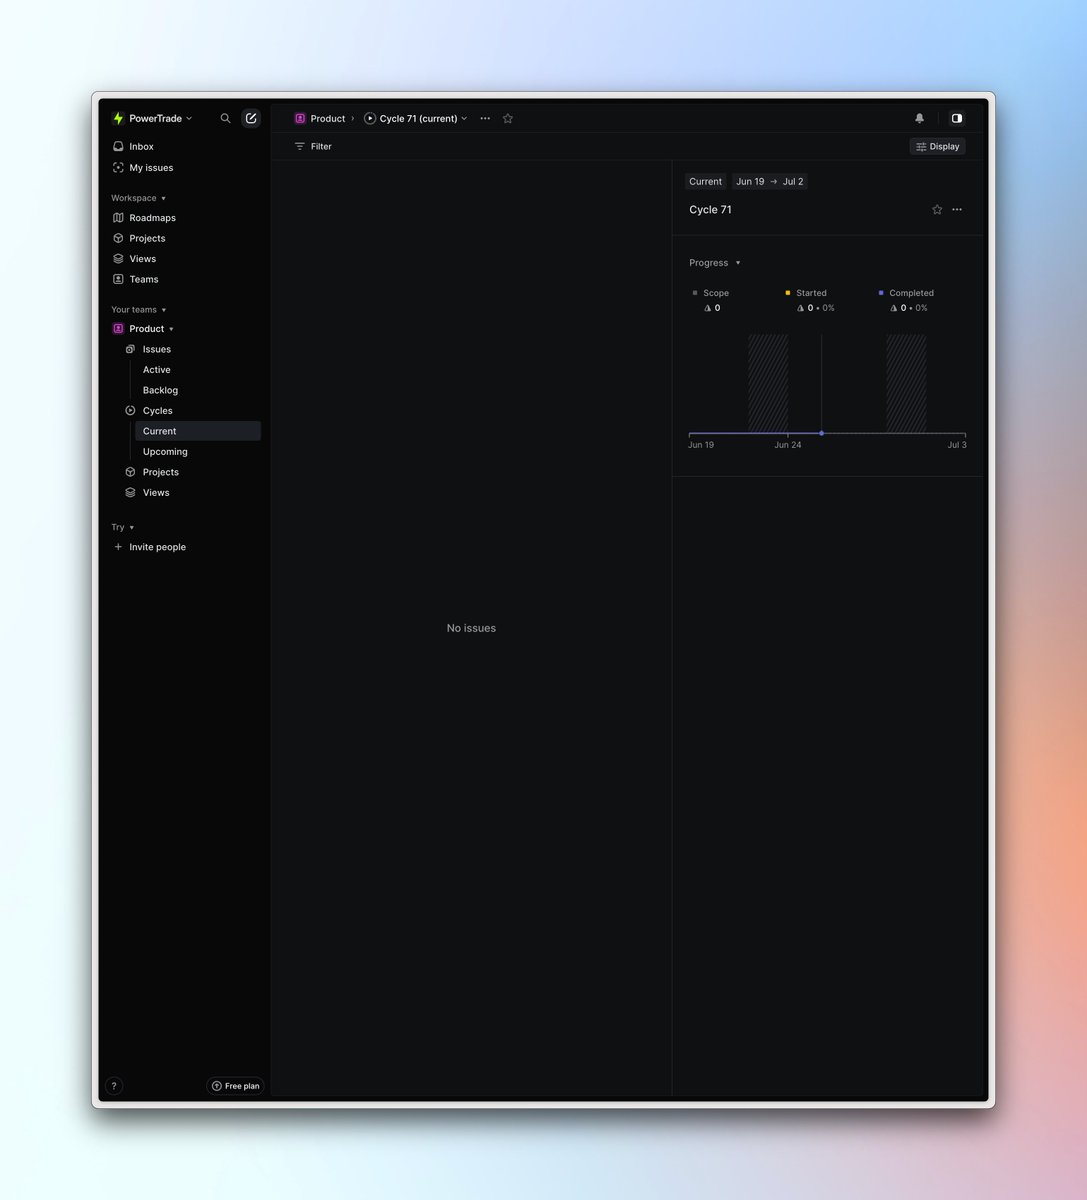Open the header more options ellipsis

click(x=485, y=118)
